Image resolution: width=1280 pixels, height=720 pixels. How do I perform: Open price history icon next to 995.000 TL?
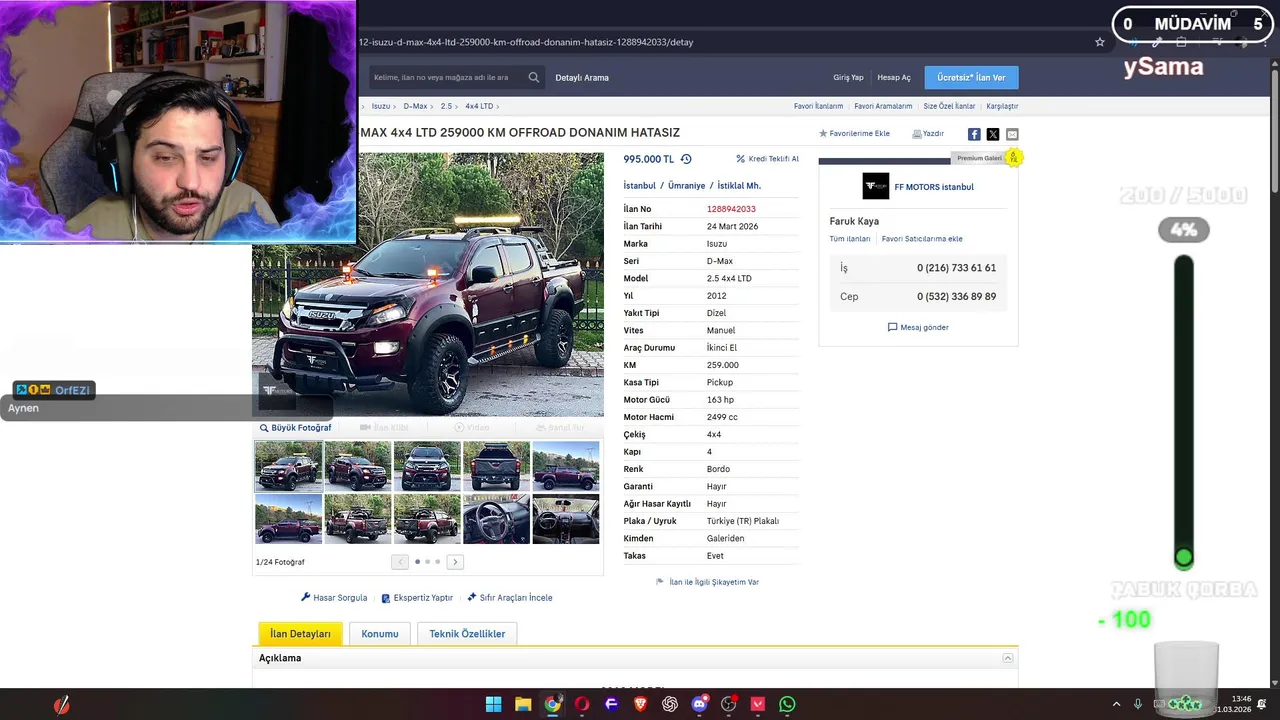point(686,159)
